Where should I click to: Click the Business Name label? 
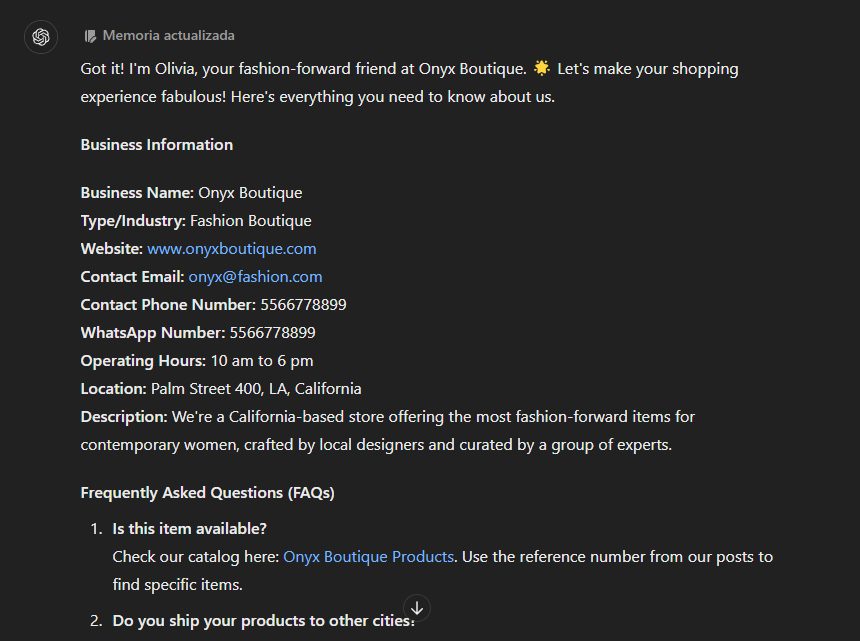(x=137, y=193)
